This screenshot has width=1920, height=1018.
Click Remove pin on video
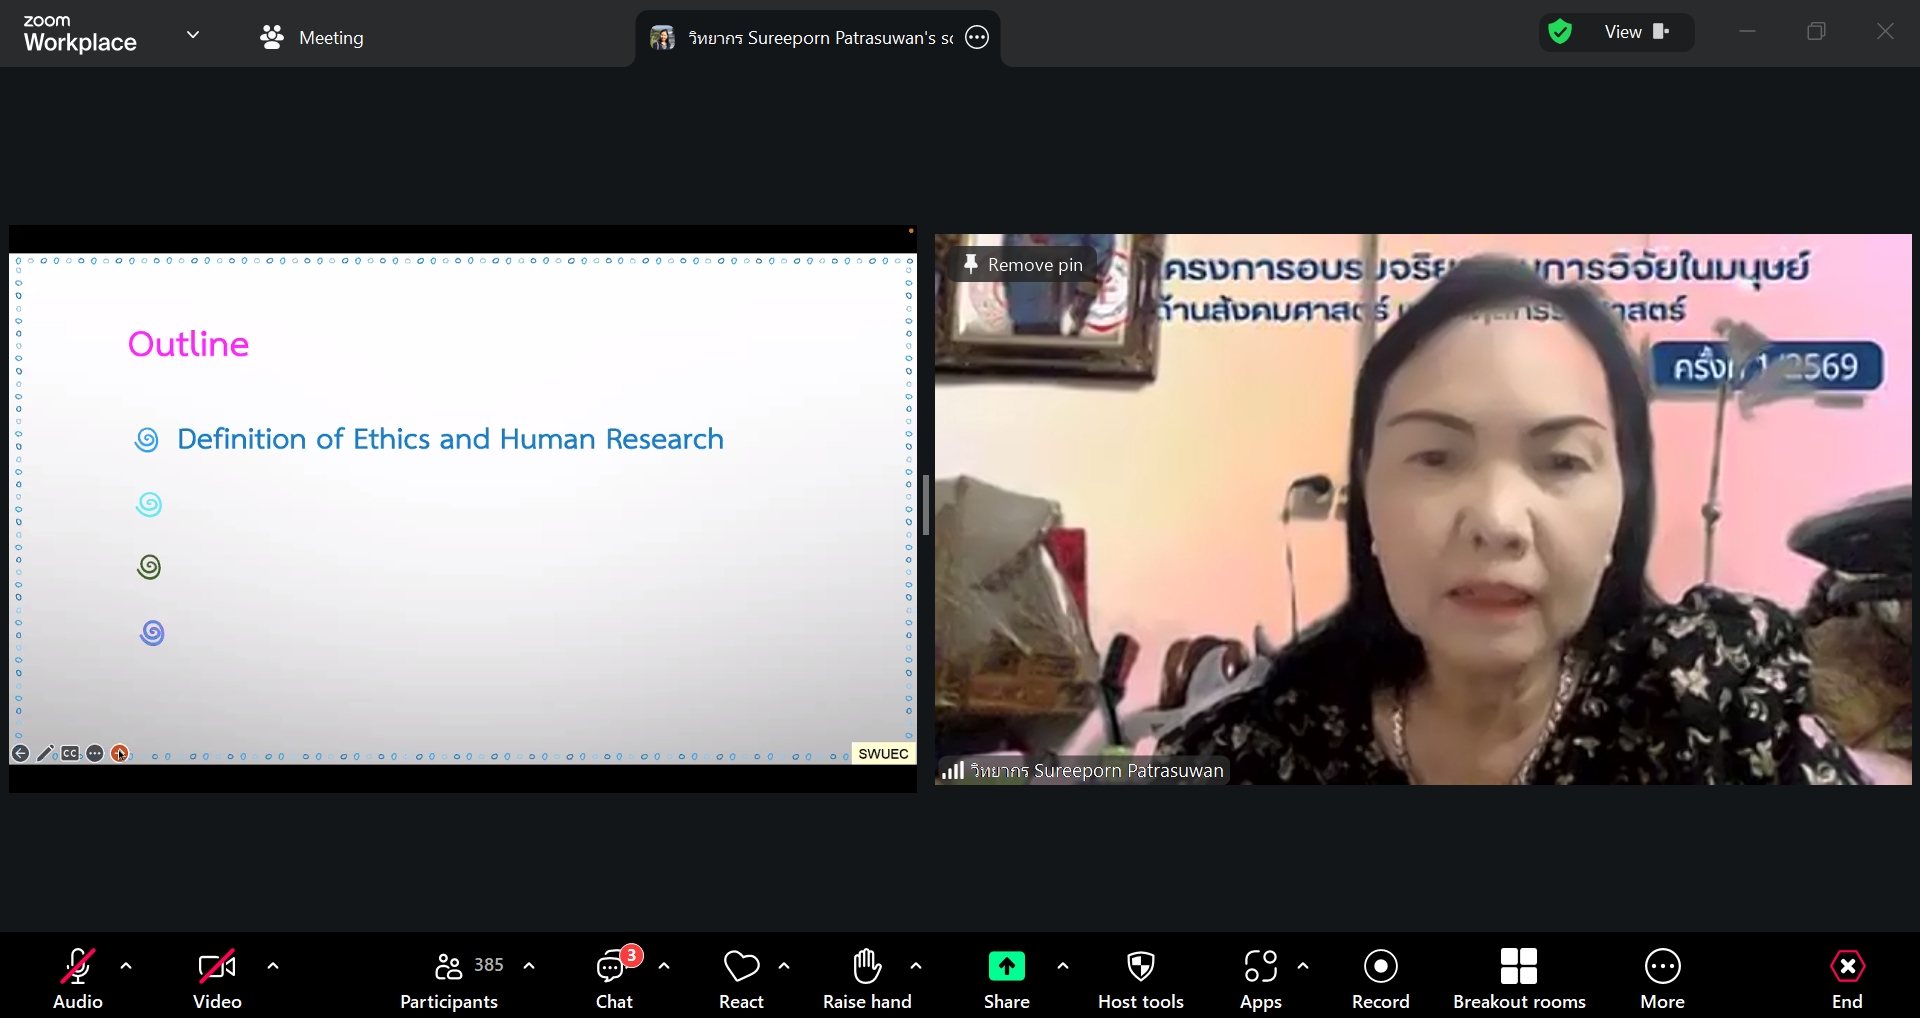[1023, 265]
